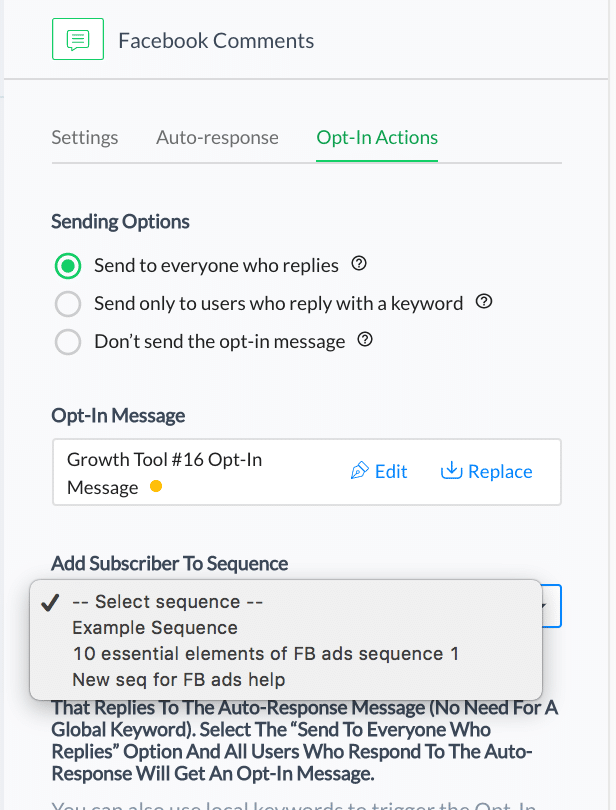Select Don't send the opt-in message
The image size is (616, 810).
[x=68, y=342]
